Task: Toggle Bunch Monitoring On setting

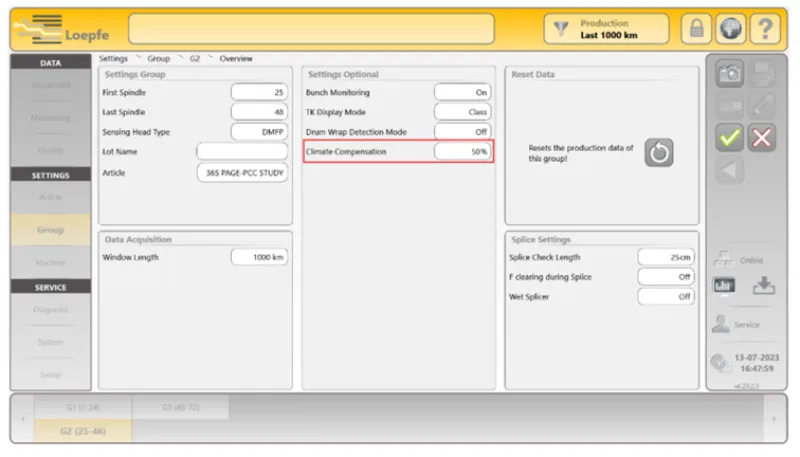Action: tap(463, 92)
